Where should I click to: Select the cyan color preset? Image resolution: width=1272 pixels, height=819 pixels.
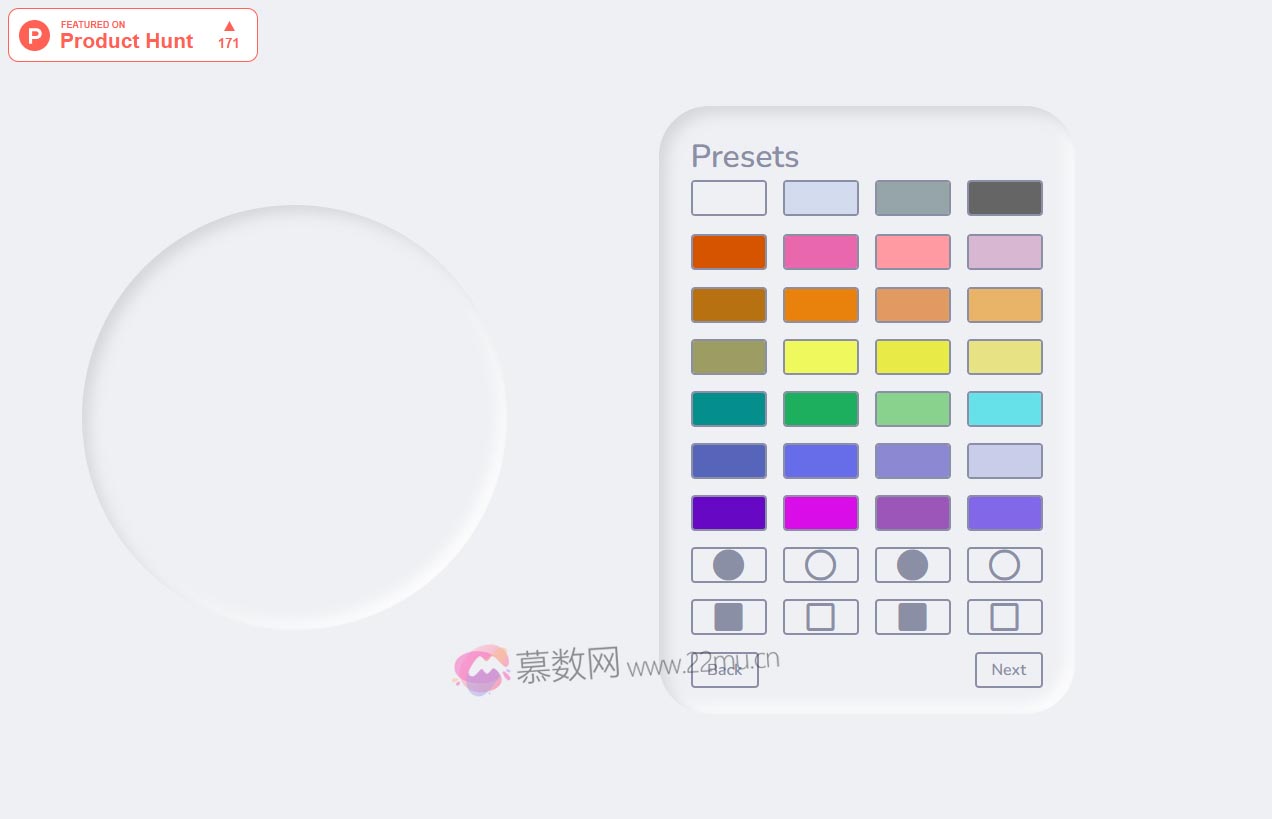tap(1004, 409)
